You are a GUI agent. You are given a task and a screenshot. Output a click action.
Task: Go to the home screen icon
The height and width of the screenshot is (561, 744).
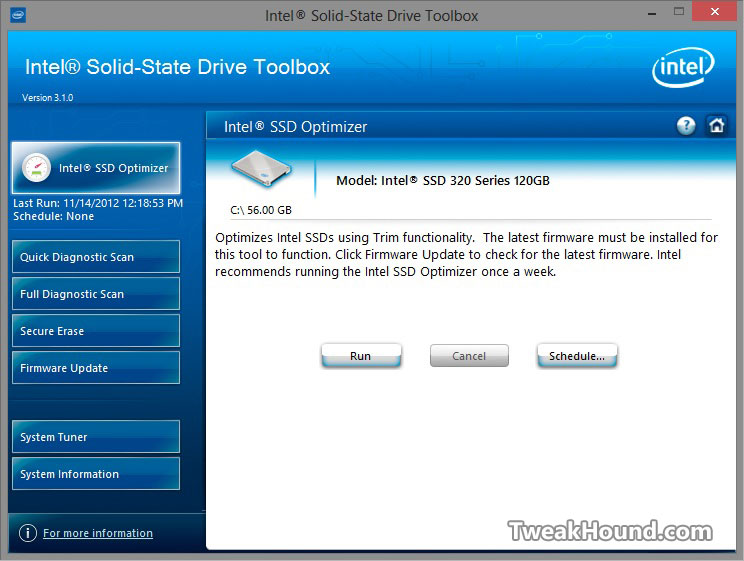pos(716,126)
